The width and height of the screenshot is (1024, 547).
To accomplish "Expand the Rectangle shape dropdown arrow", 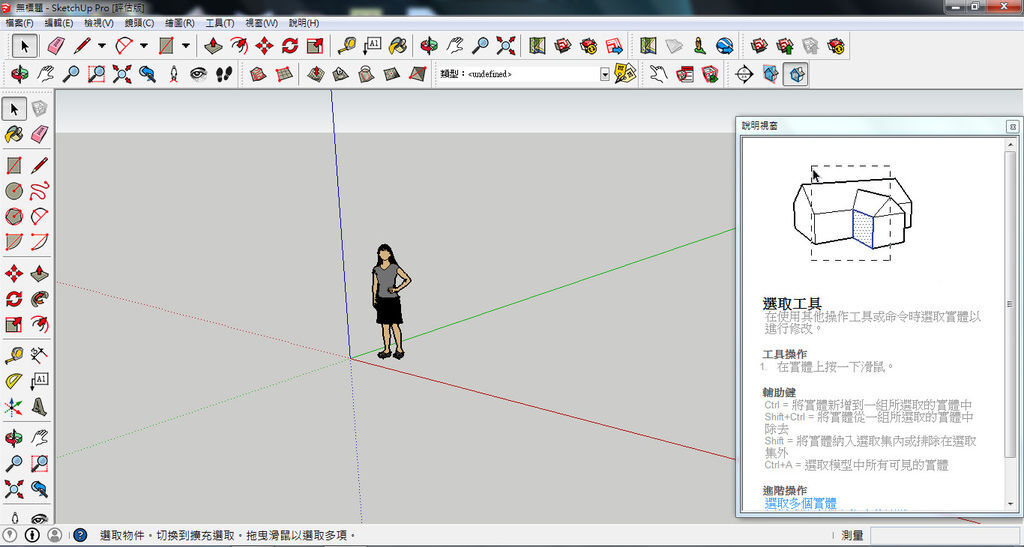I will [186, 46].
